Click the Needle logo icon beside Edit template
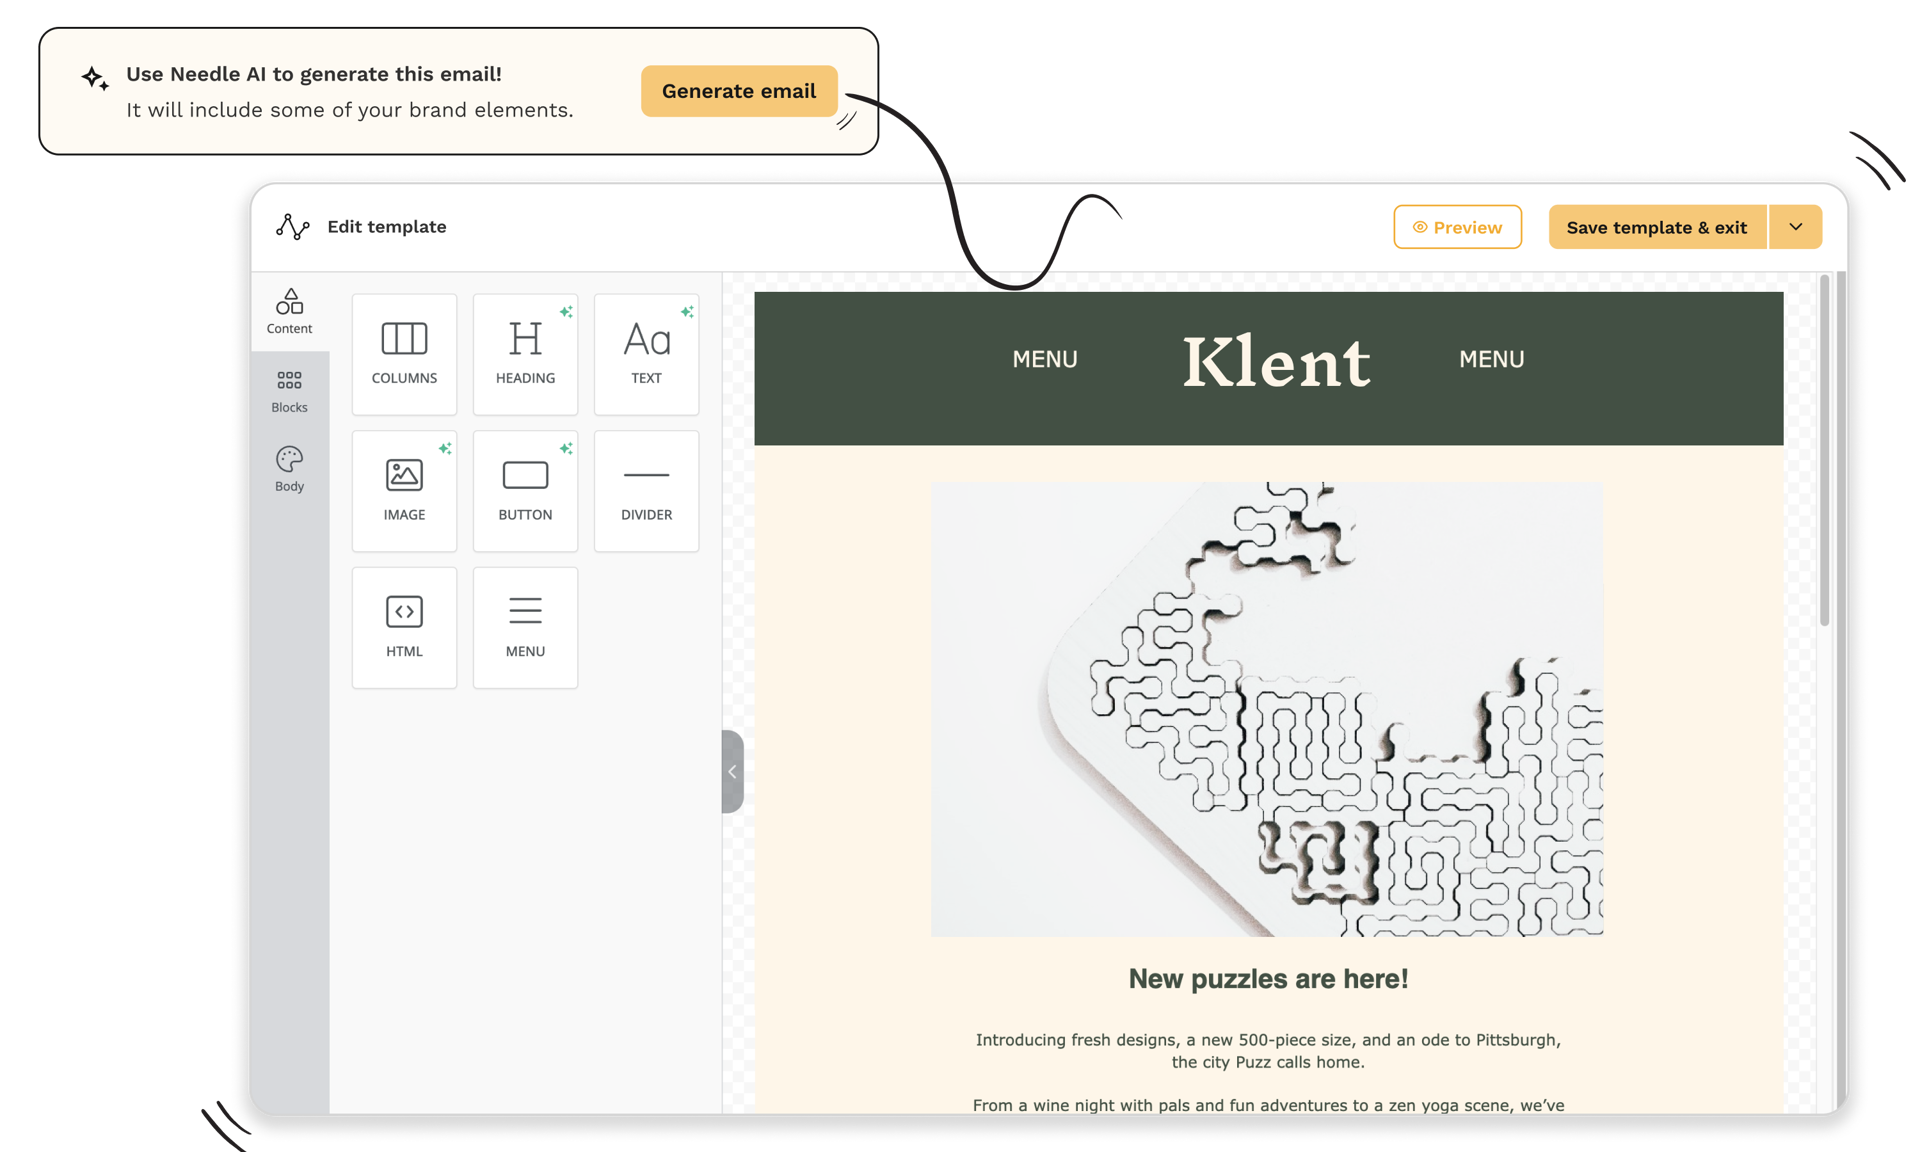The image size is (1920, 1152). [292, 227]
